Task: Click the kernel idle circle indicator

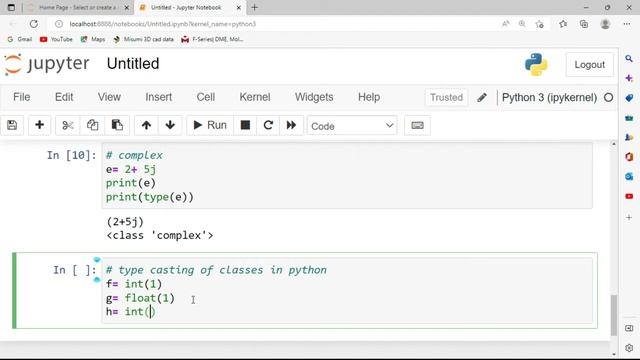Action: [x=608, y=98]
